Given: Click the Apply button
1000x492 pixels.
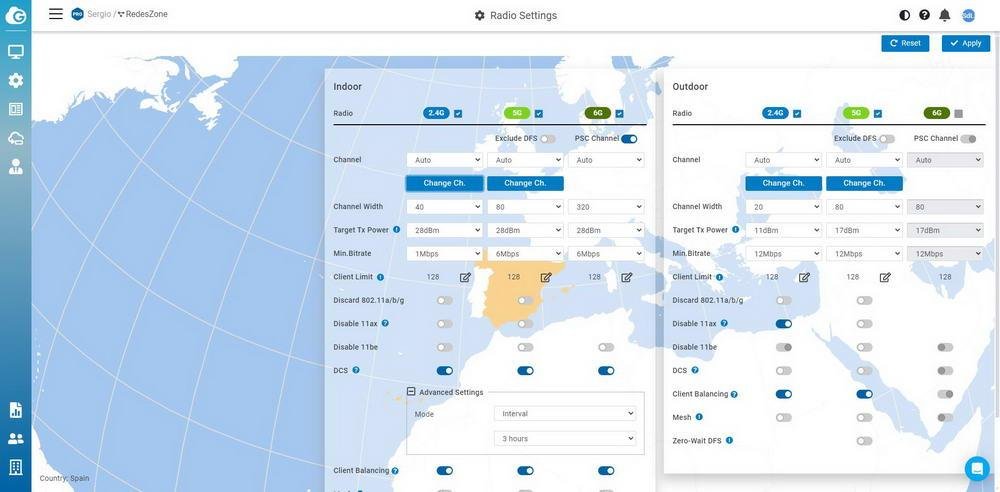Looking at the screenshot, I should click(966, 43).
